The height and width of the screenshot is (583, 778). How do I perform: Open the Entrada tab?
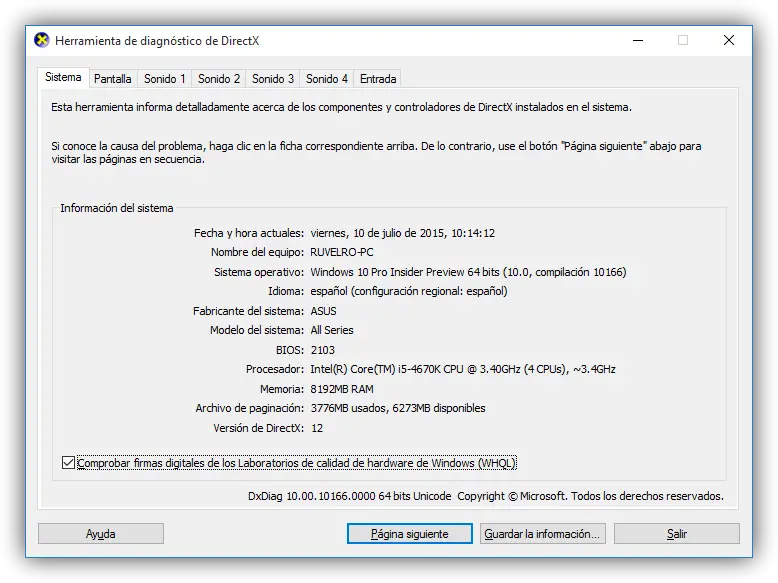click(x=378, y=79)
